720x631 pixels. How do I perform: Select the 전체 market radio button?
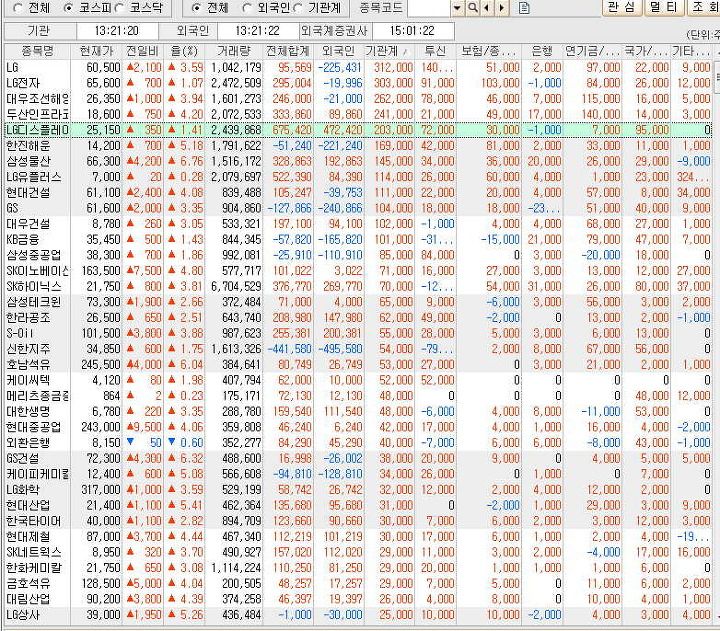17,8
